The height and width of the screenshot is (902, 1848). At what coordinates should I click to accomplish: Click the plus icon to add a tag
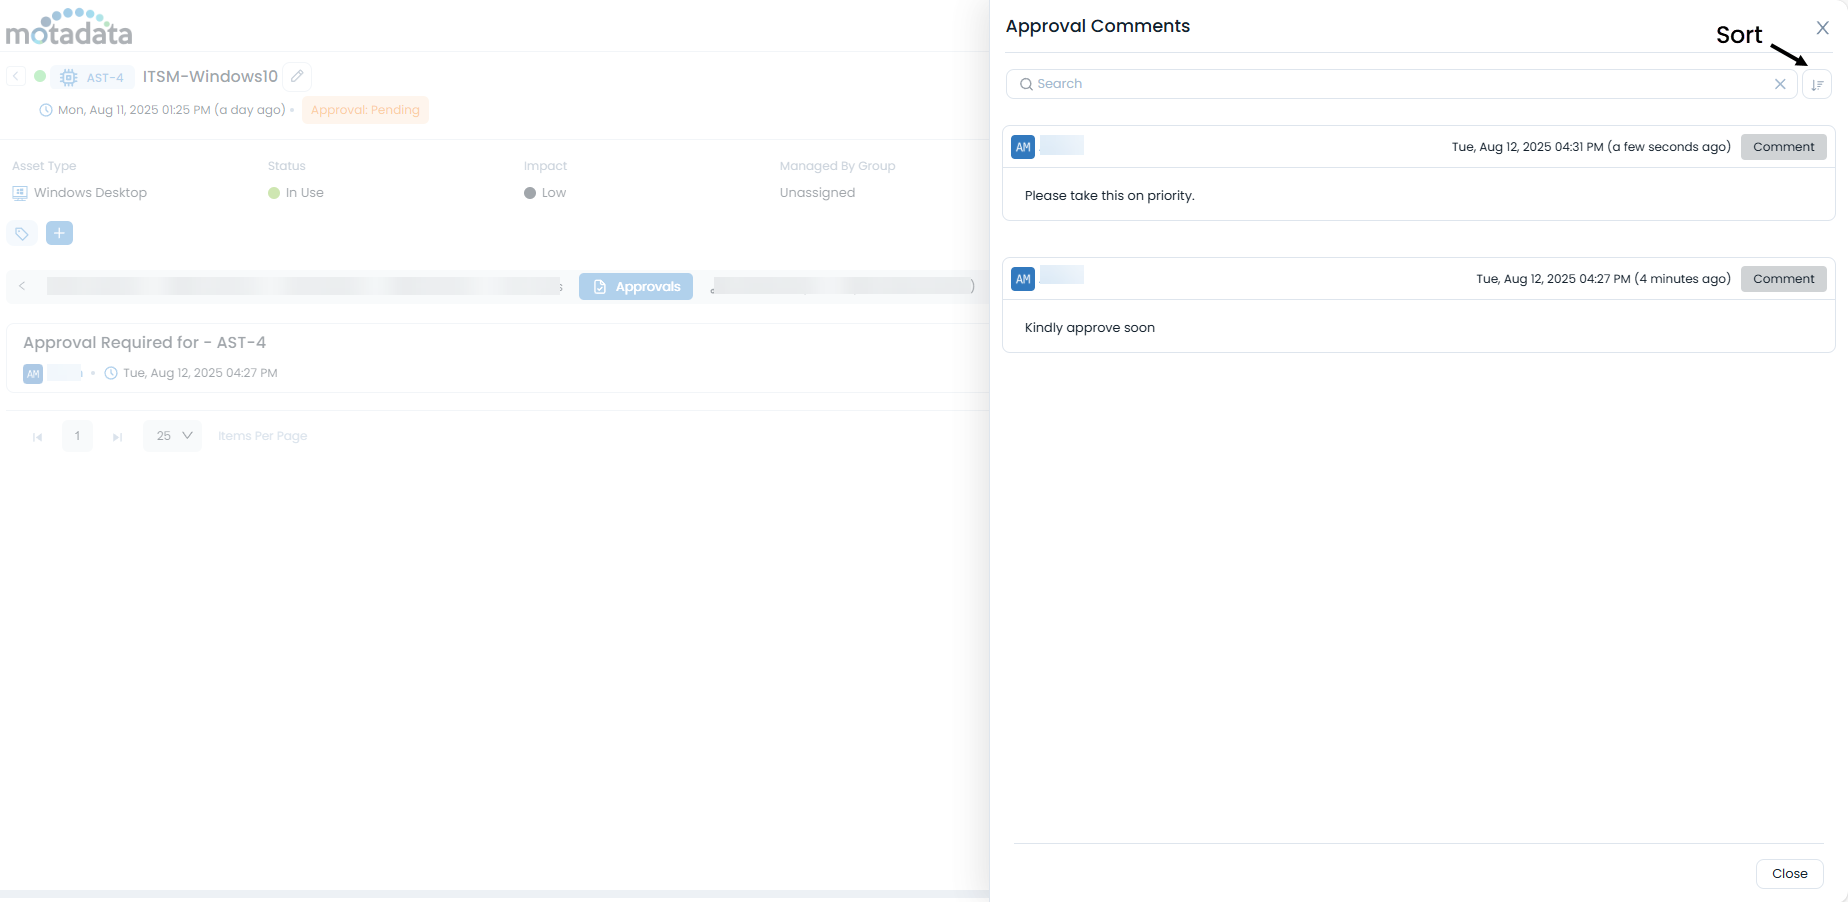pos(59,233)
